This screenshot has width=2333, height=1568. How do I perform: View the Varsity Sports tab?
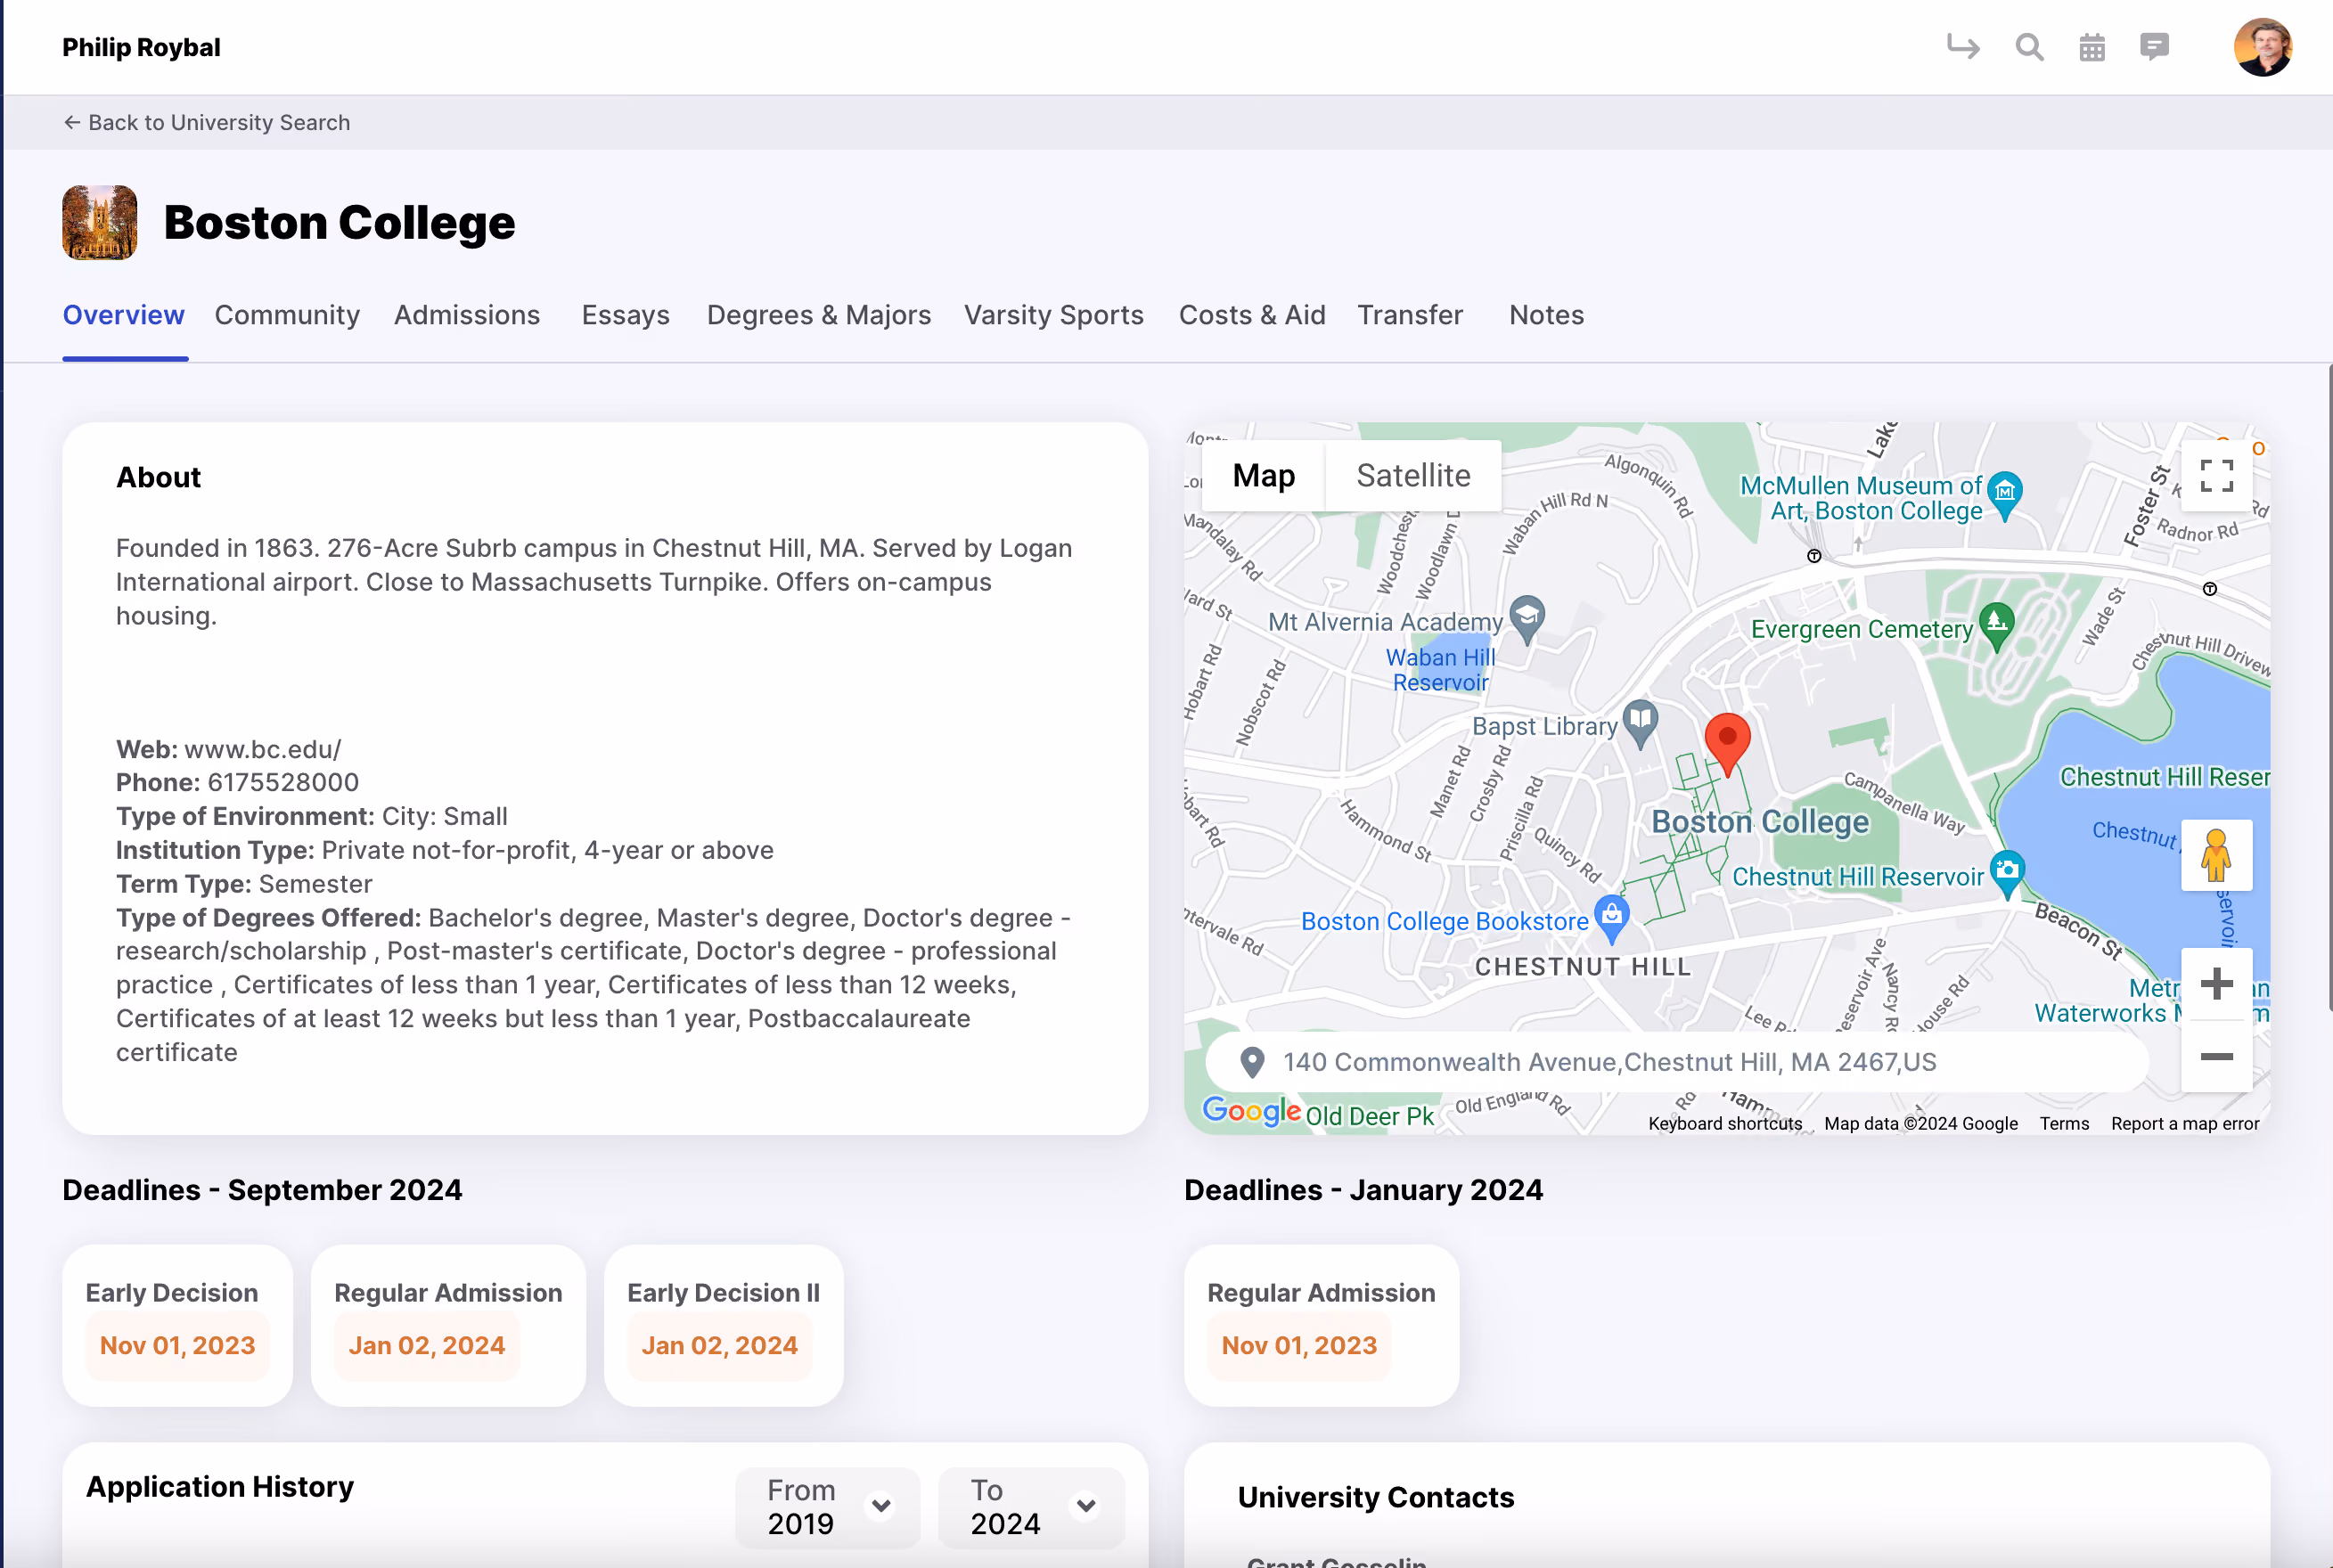[1054, 315]
